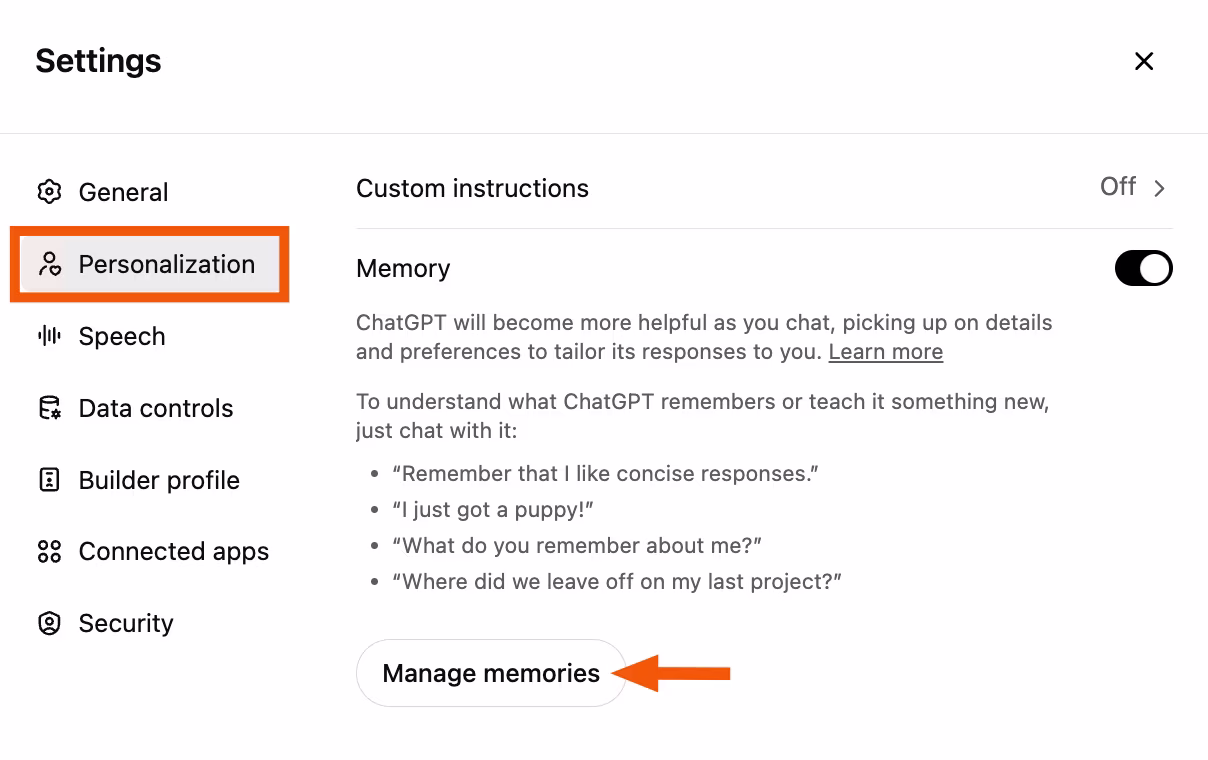Viewport: 1208px width, 760px height.
Task: Click the Connected apps grid icon
Action: (49, 551)
